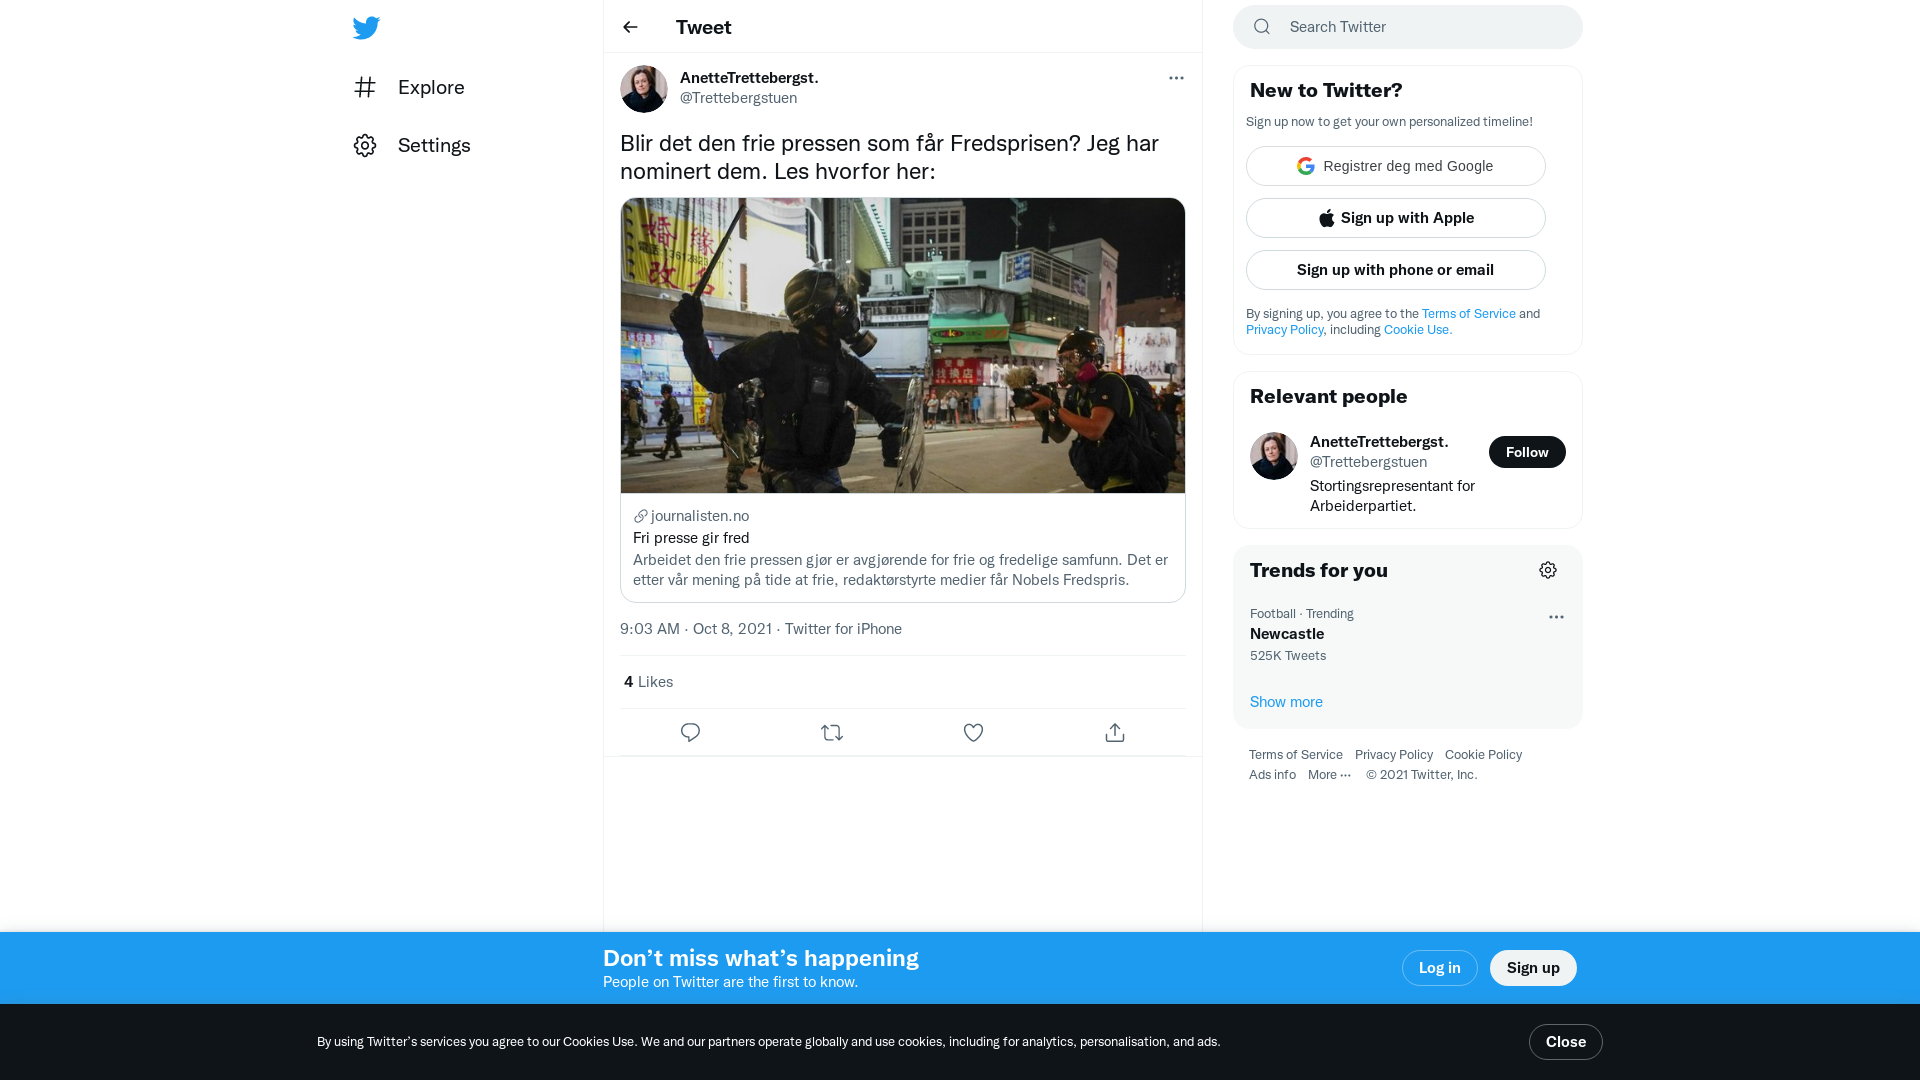Click the 9:03 AM · Oct 8, 2021 timestamp
This screenshot has height=1080, width=1920.
[696, 628]
